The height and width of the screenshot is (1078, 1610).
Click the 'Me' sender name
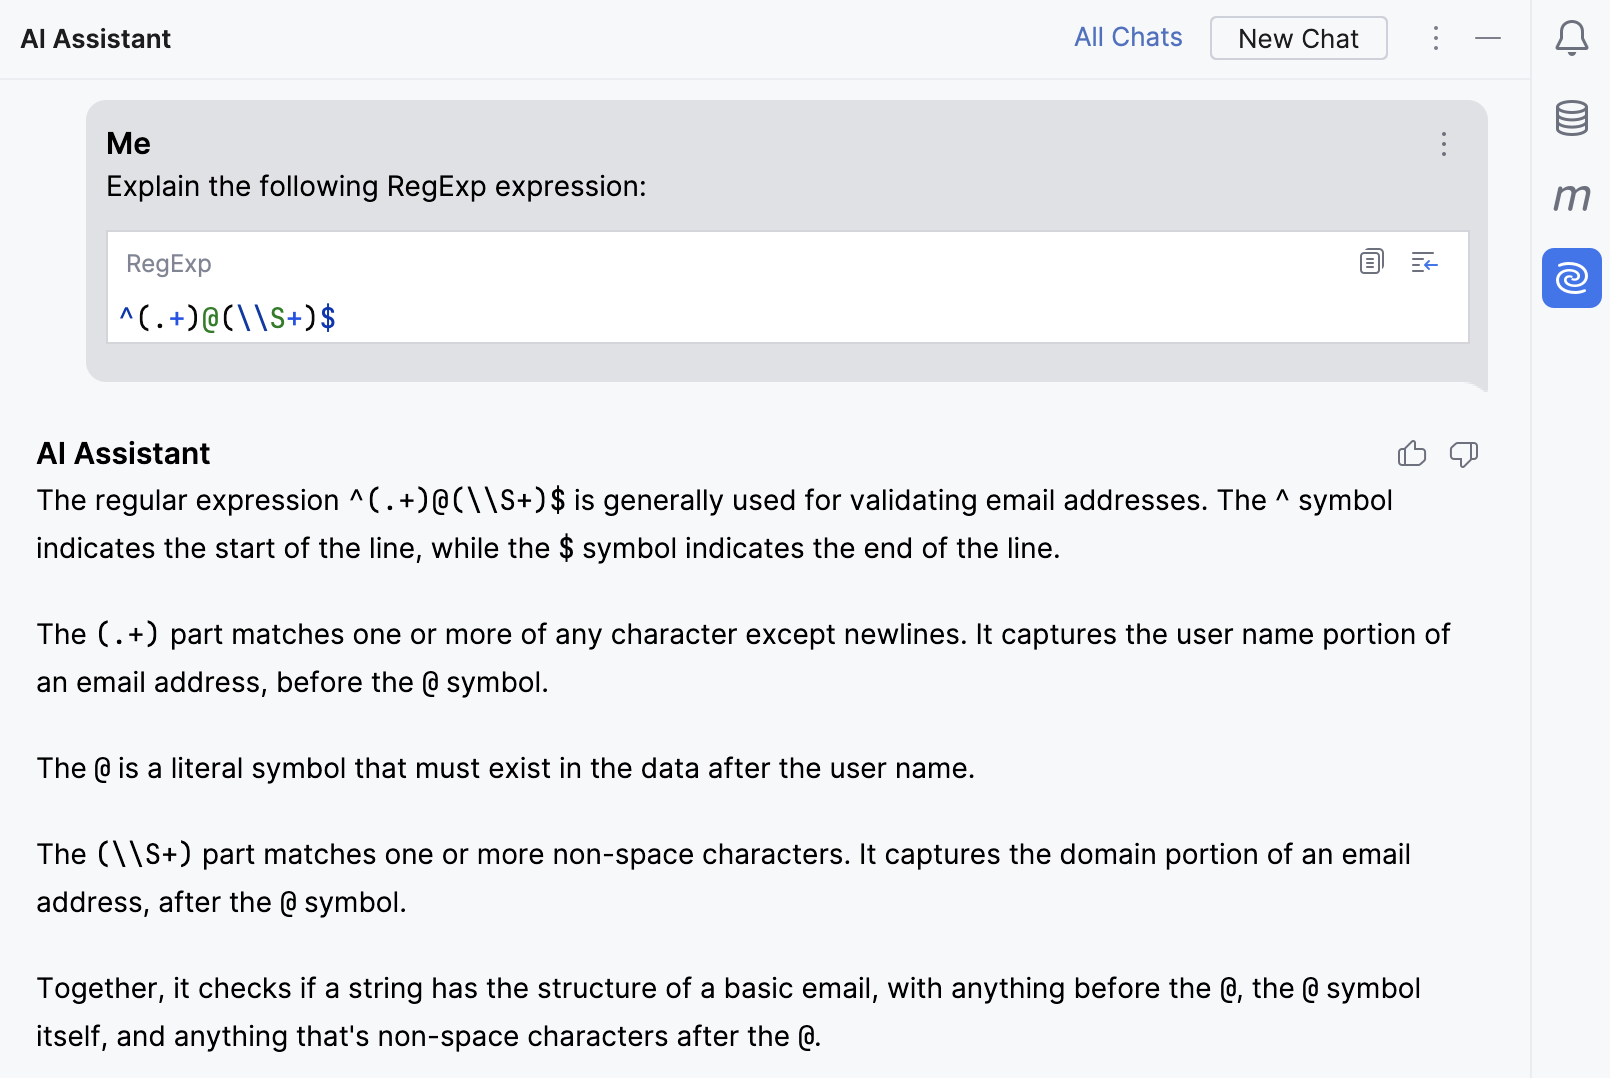click(128, 144)
